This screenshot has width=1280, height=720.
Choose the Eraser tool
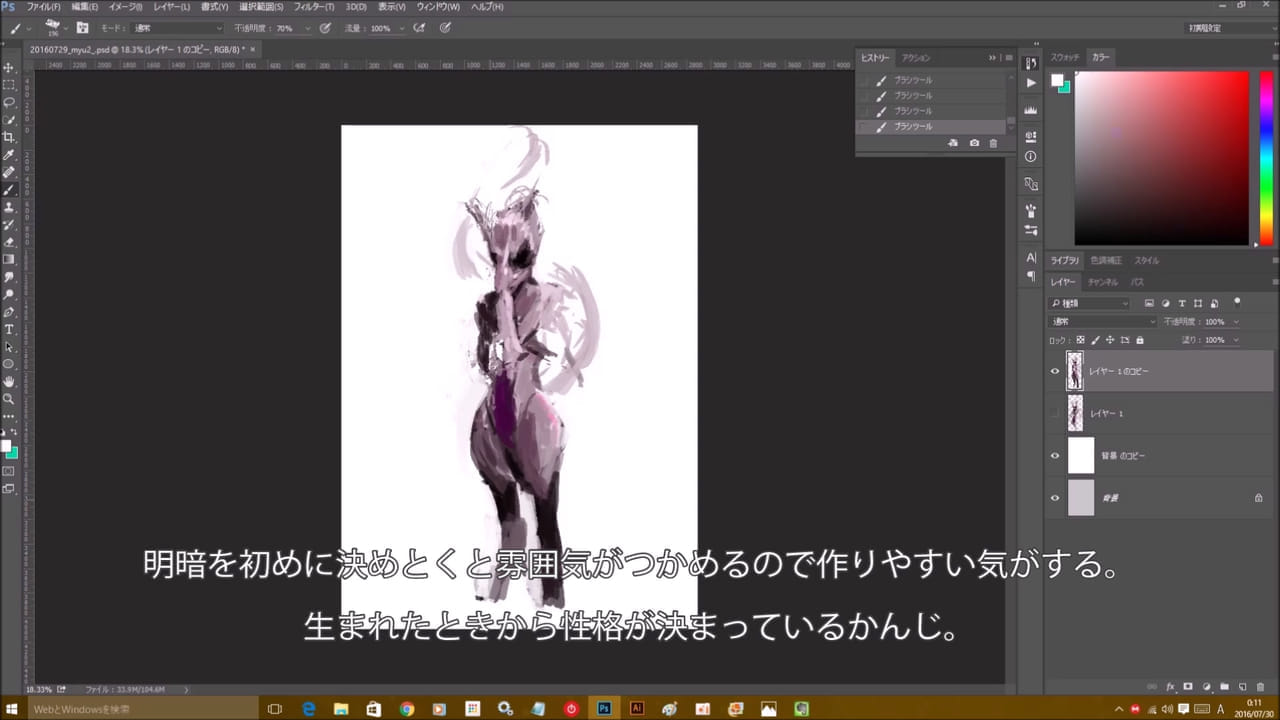(x=9, y=241)
